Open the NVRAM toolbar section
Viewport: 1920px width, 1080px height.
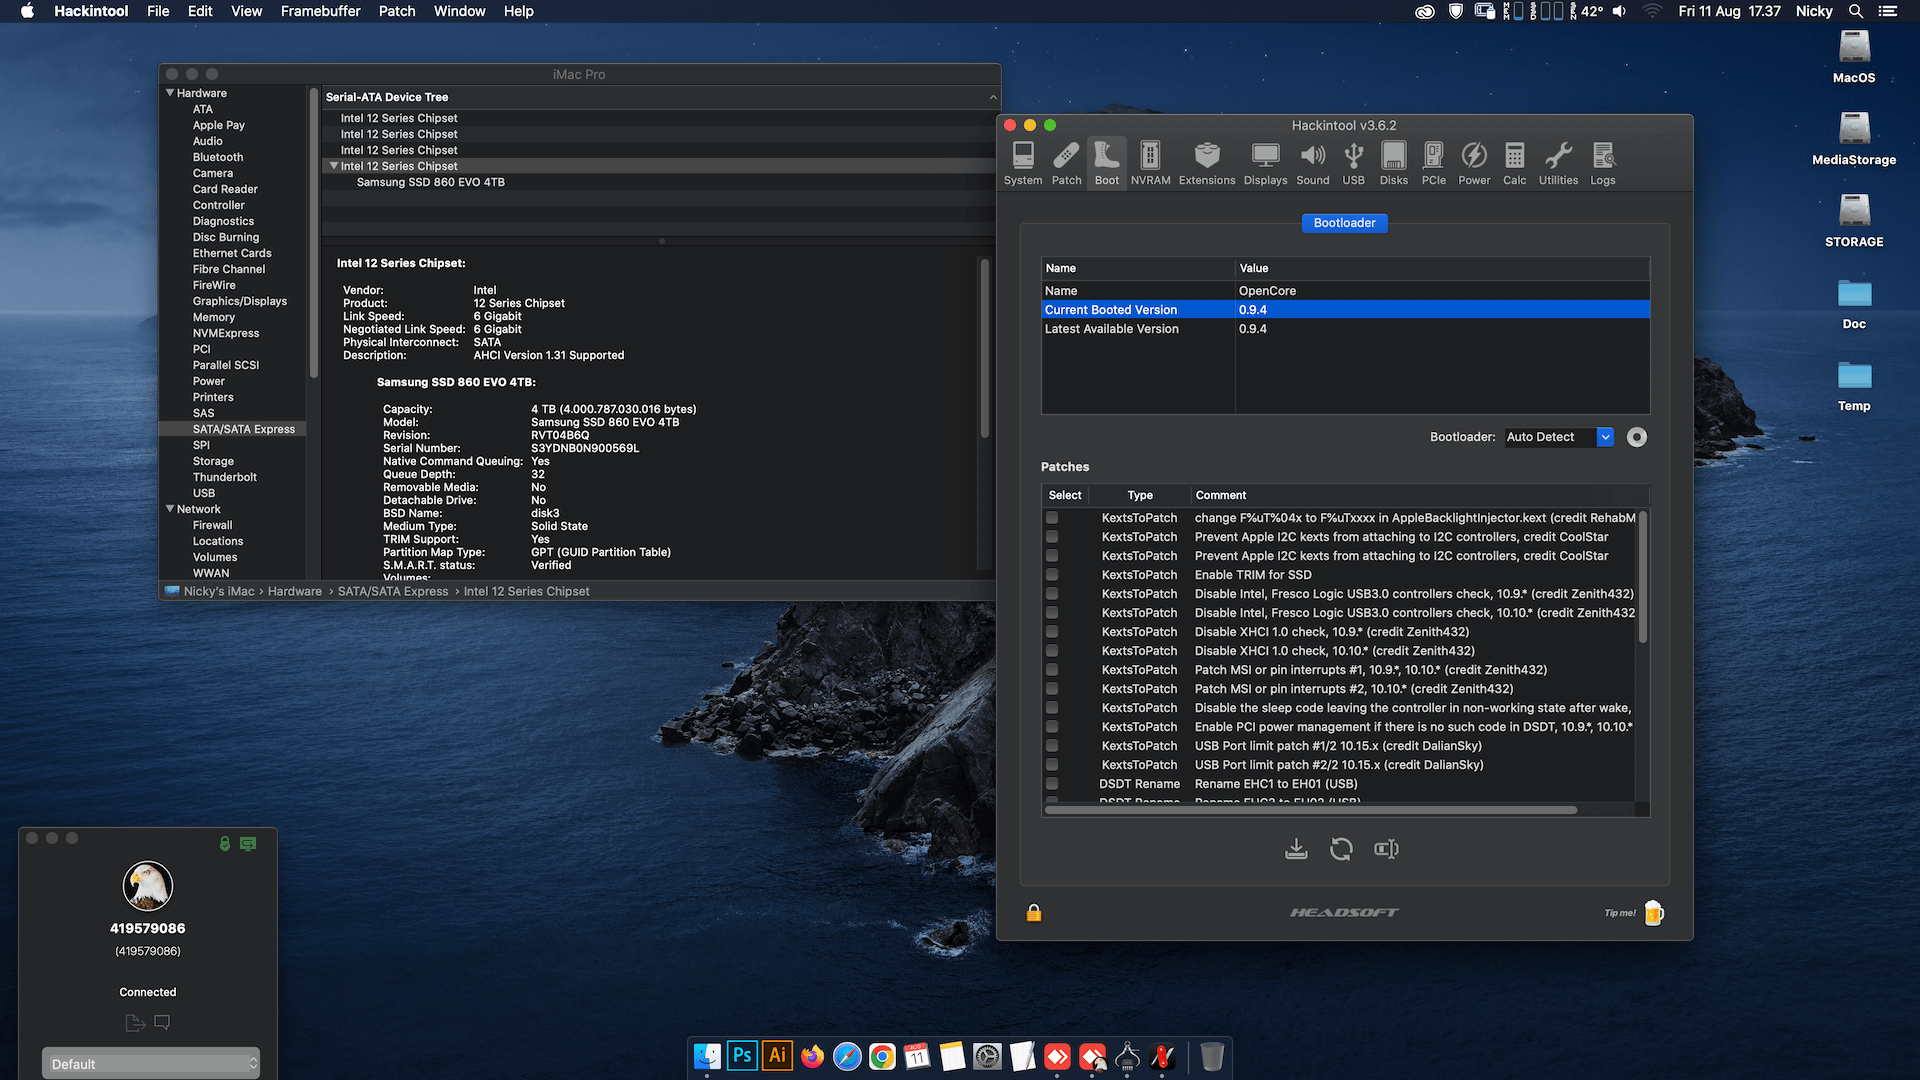click(1150, 163)
